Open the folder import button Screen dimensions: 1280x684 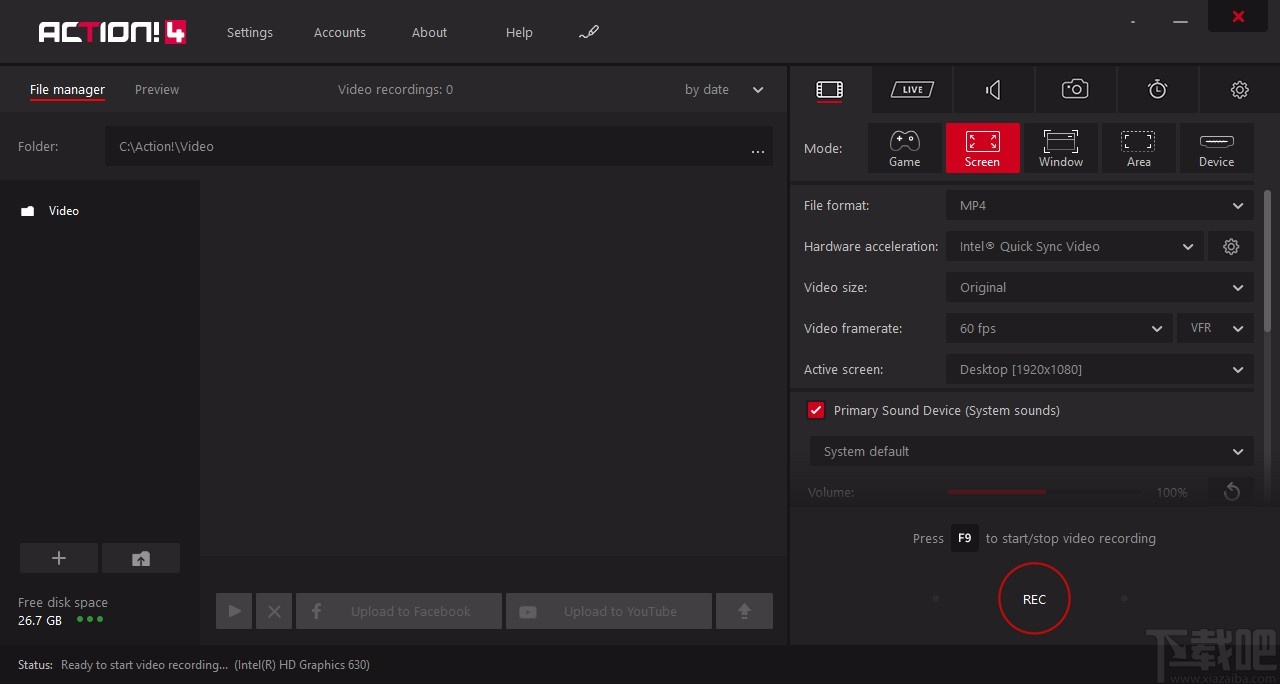point(141,558)
